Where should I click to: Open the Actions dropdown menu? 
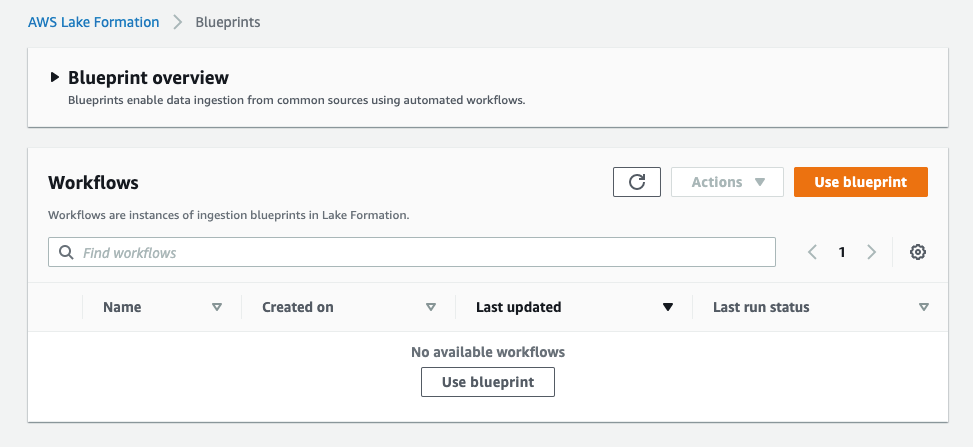(x=727, y=182)
